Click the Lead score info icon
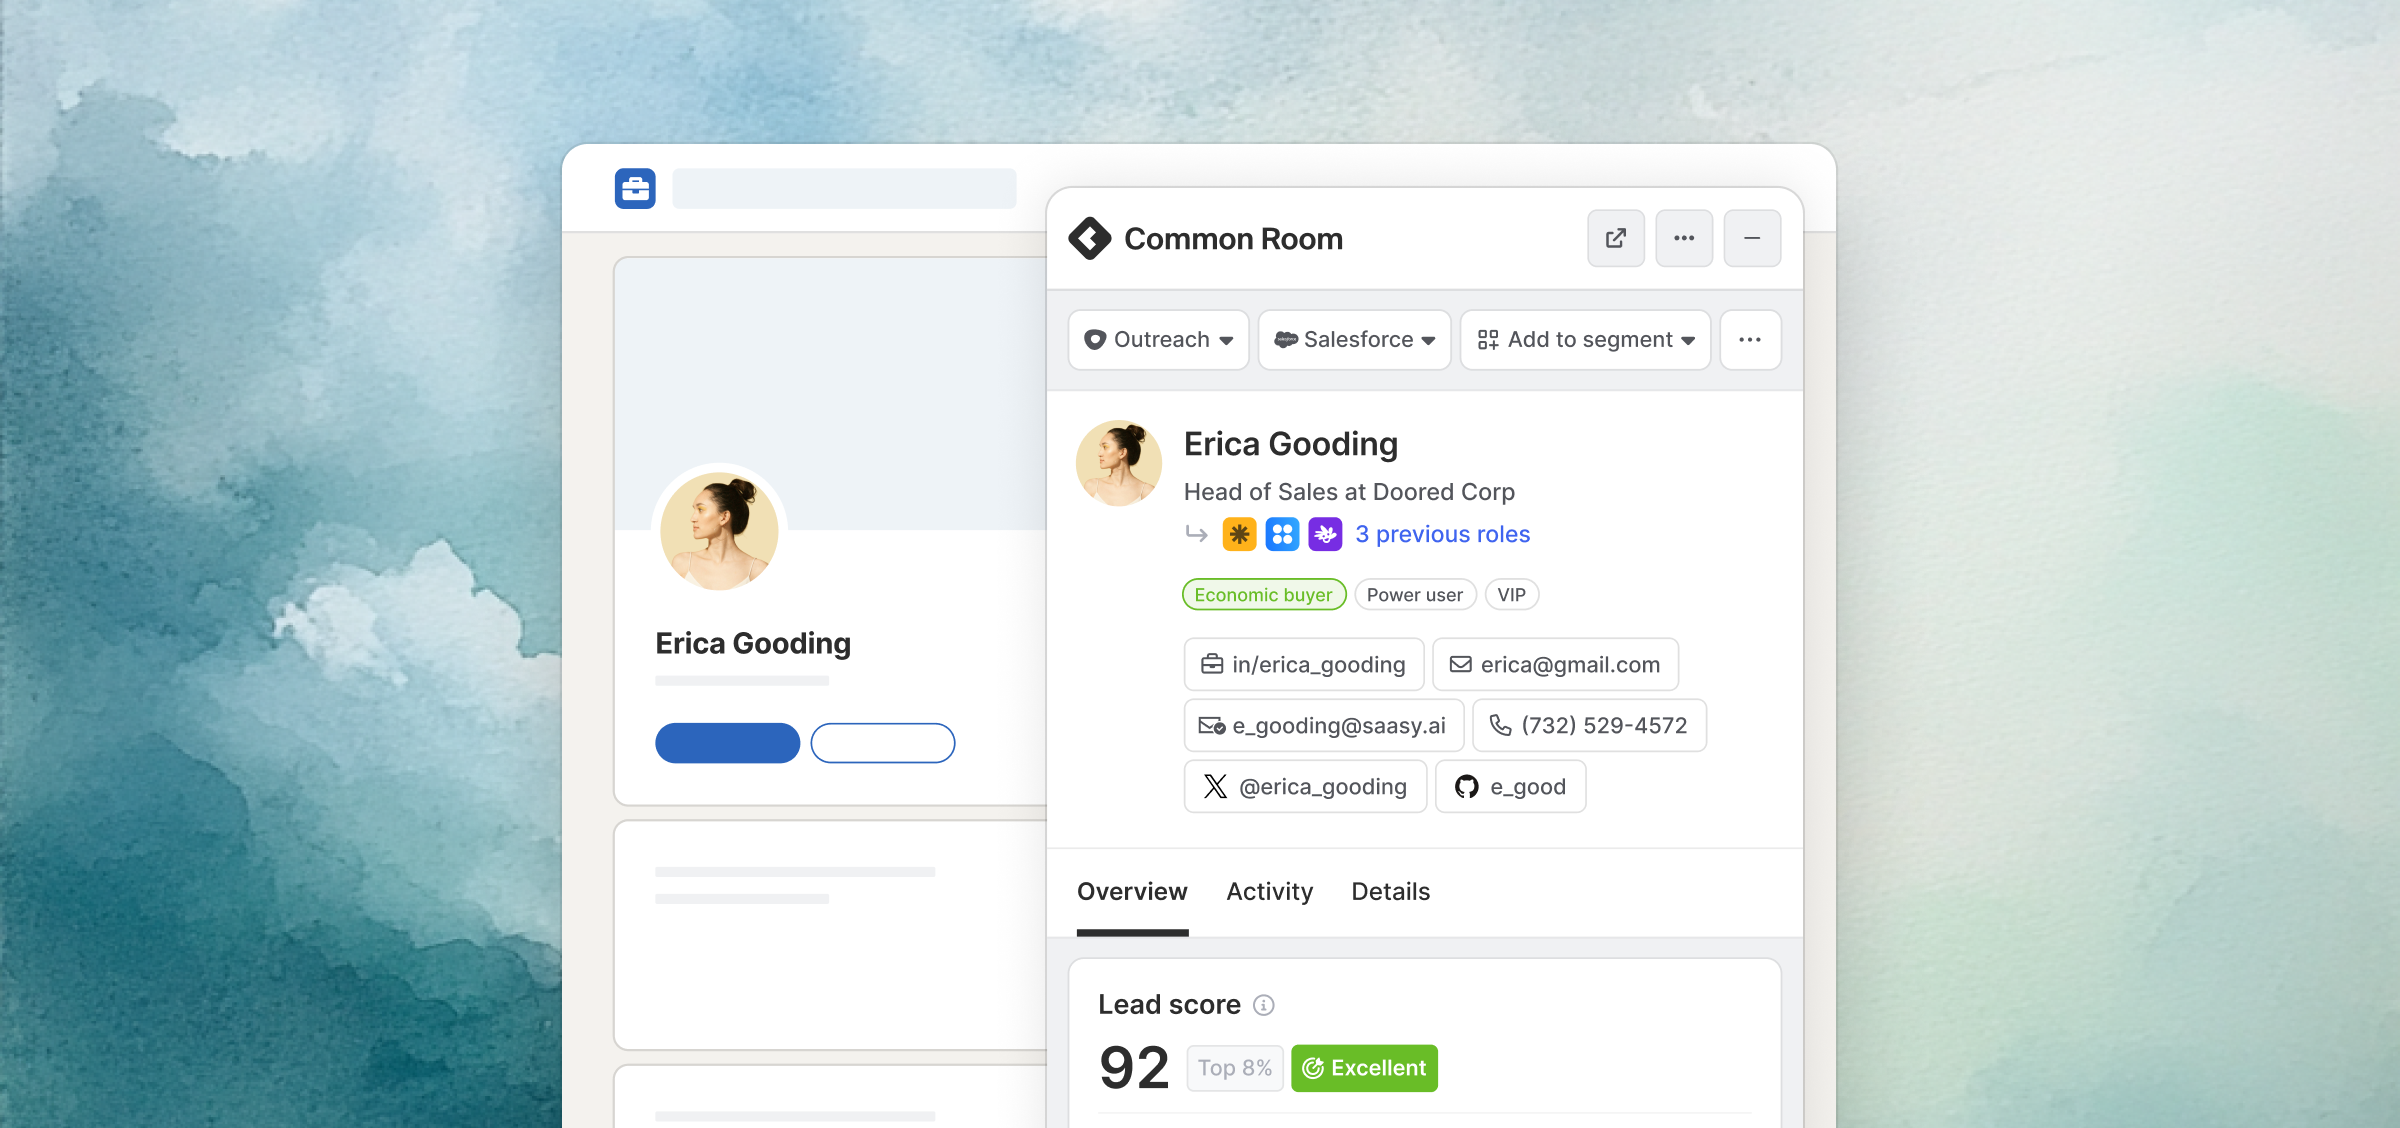The image size is (2400, 1128). tap(1264, 1005)
